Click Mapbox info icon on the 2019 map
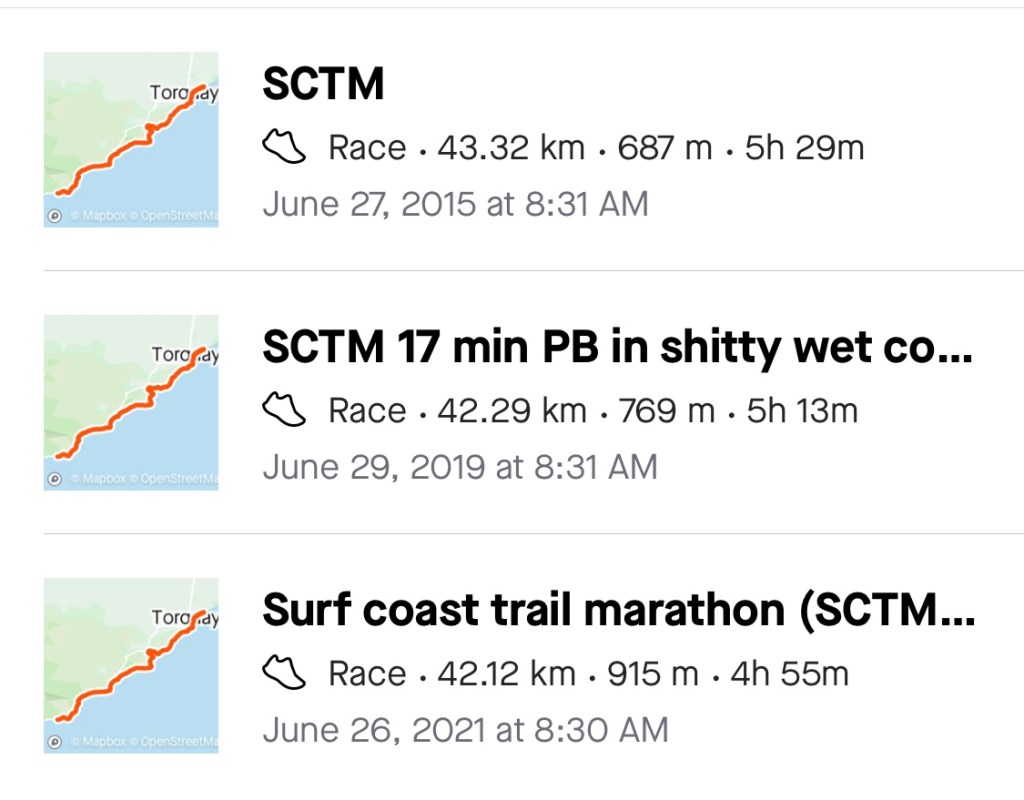Image resolution: width=1024 pixels, height=800 pixels. (x=54, y=480)
